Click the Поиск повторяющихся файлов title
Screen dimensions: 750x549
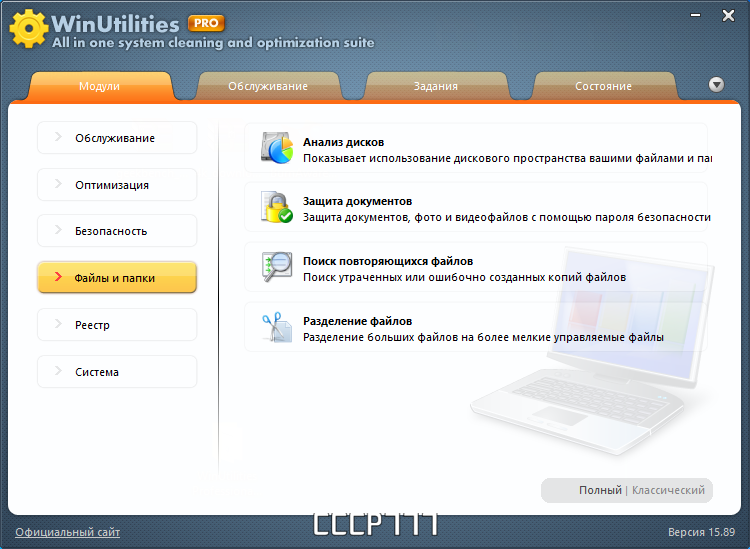(x=388, y=261)
